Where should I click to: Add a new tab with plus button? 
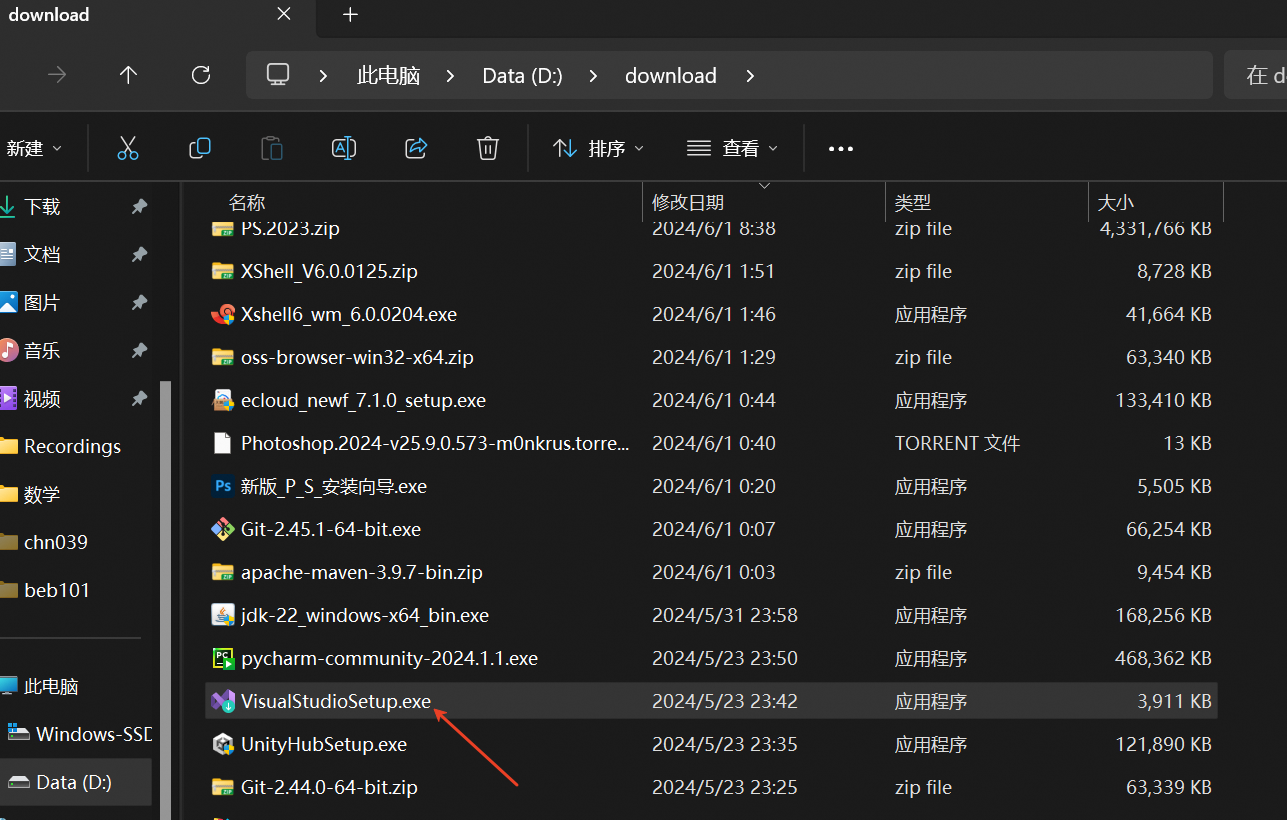click(350, 14)
